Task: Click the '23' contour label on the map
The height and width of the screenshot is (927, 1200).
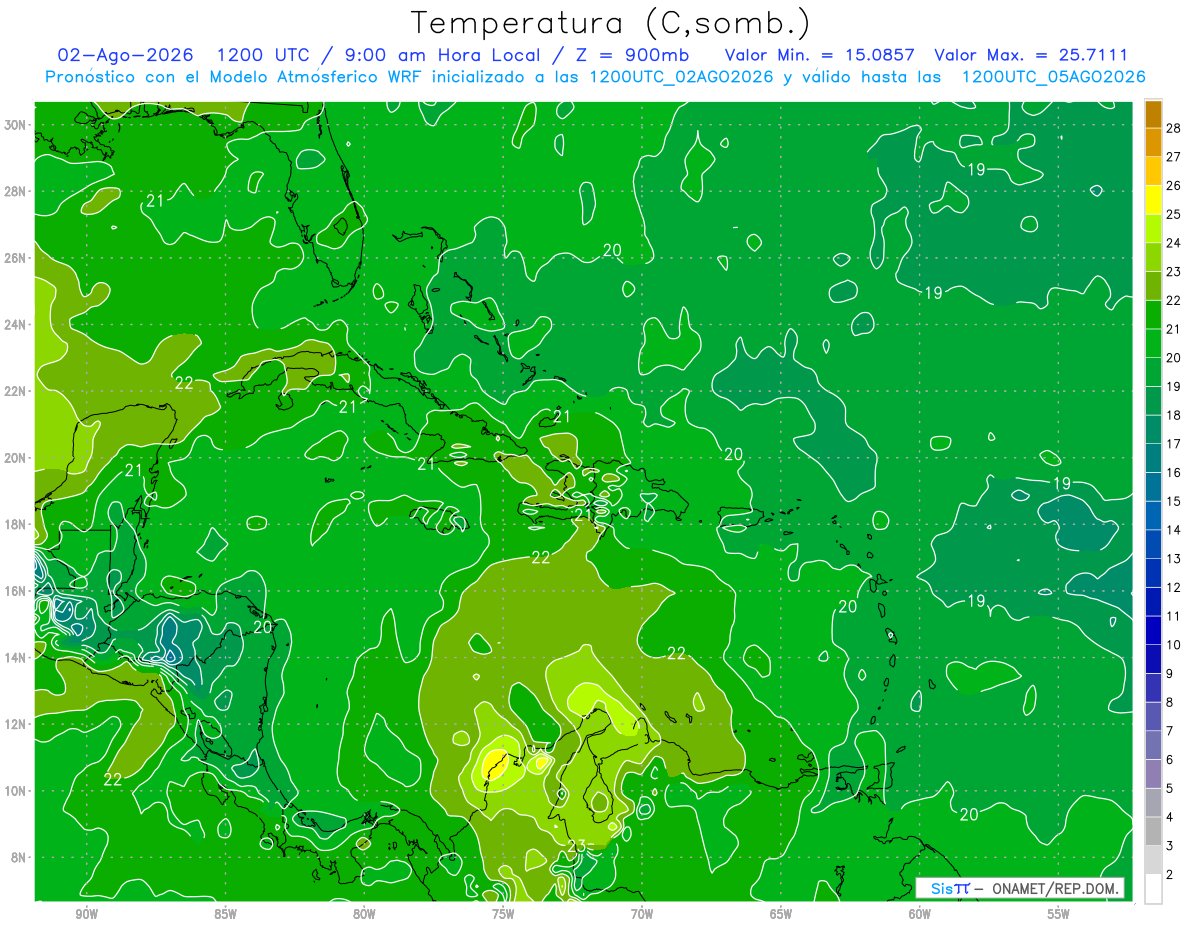Action: pos(577,847)
